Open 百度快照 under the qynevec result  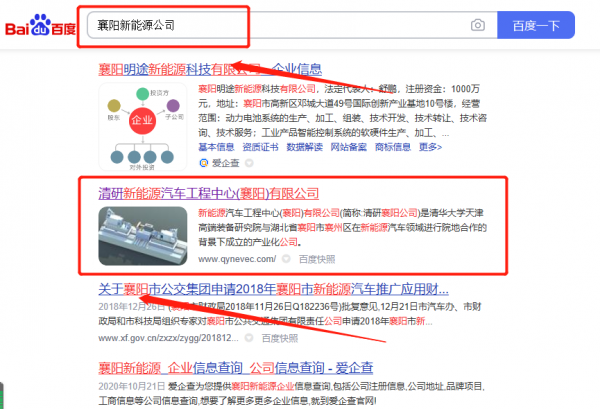point(317,259)
